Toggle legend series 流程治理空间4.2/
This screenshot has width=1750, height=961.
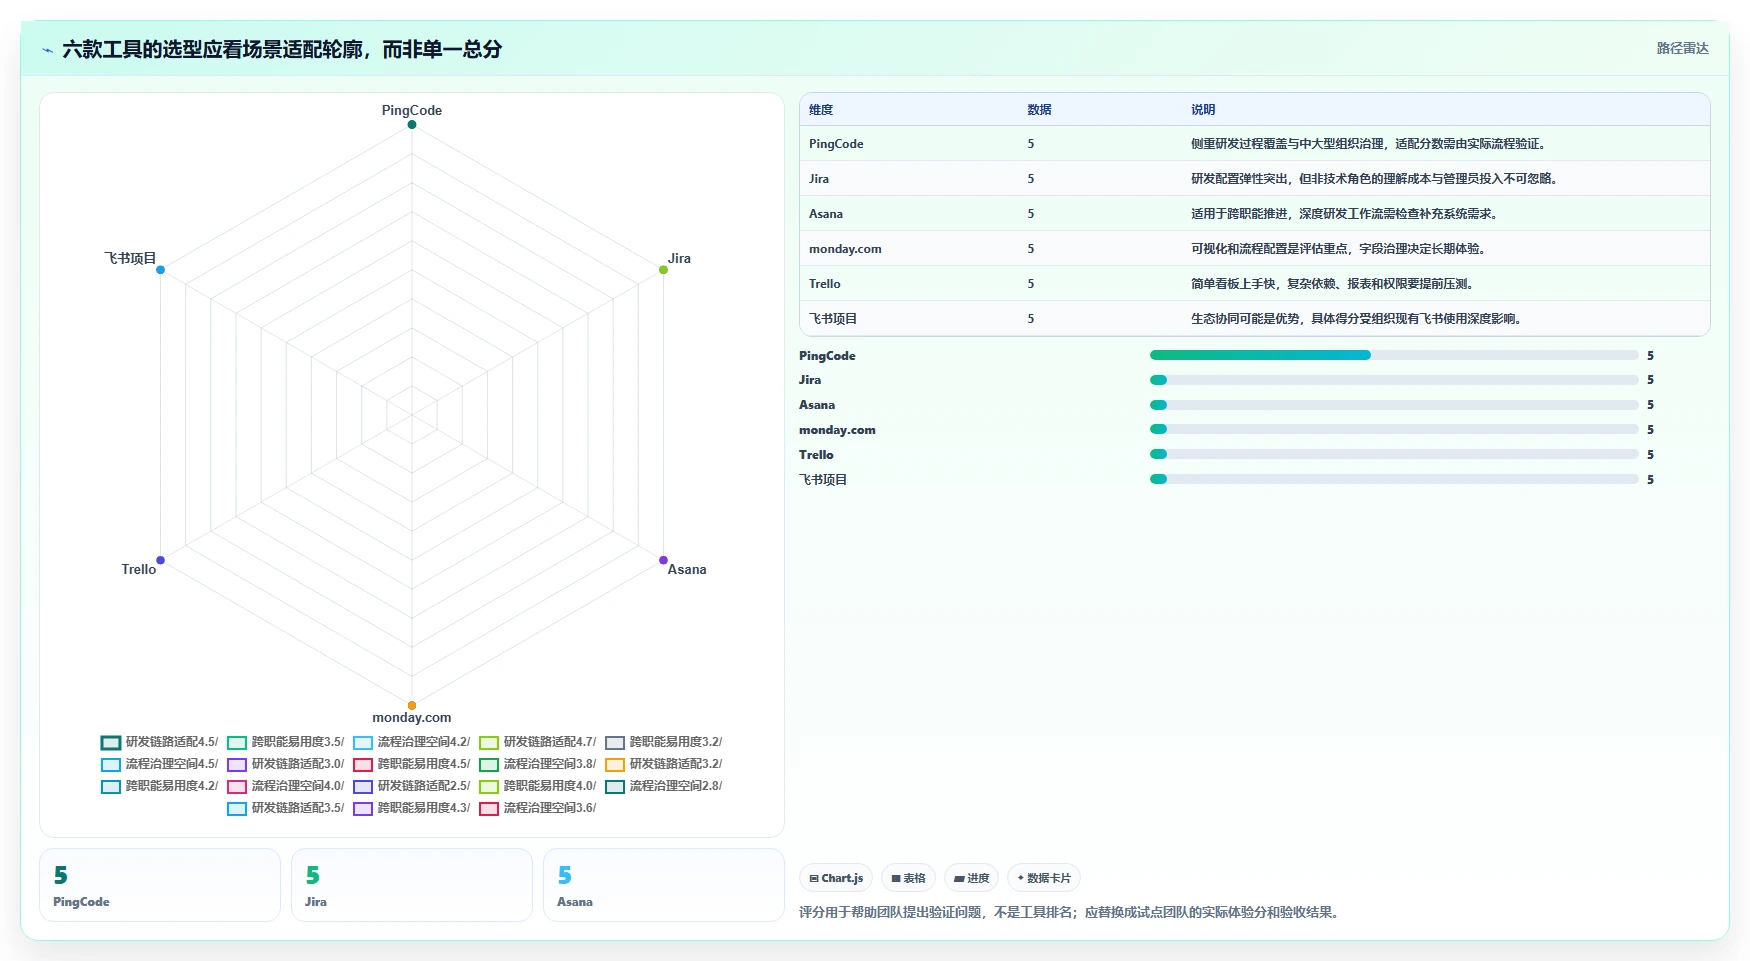[x=411, y=742]
